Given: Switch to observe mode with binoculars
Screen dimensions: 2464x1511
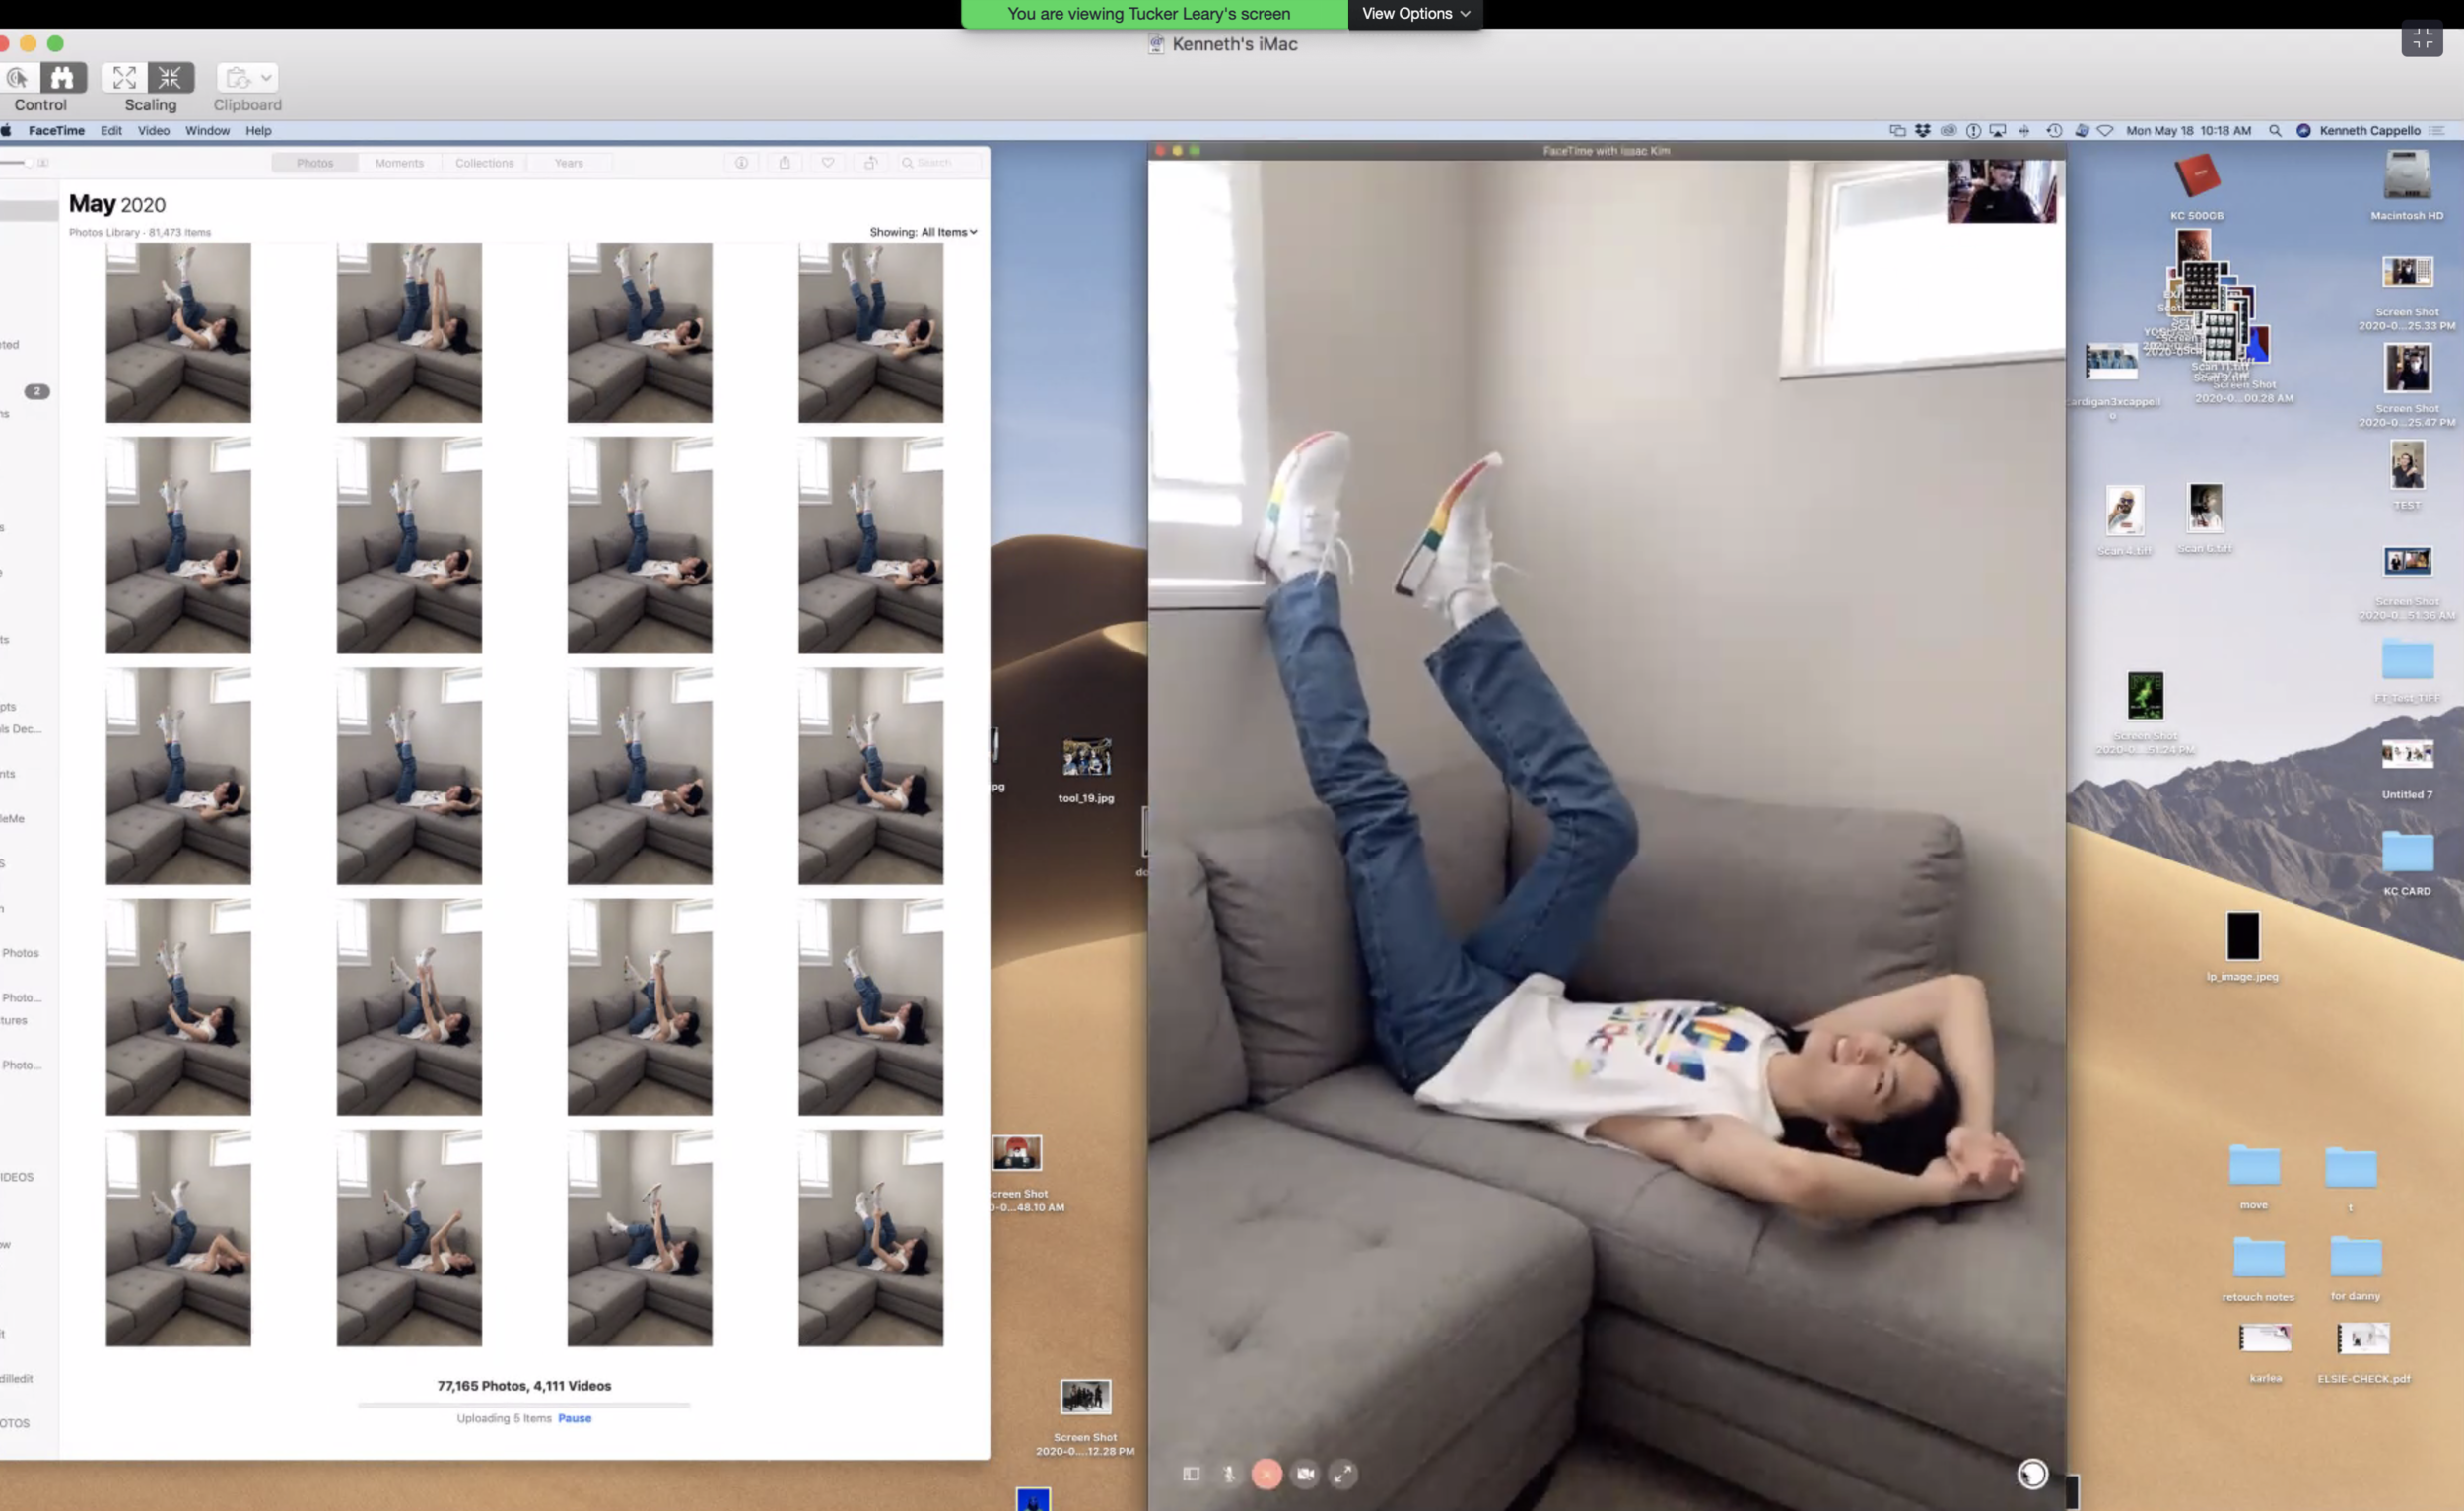Looking at the screenshot, I should point(63,77).
